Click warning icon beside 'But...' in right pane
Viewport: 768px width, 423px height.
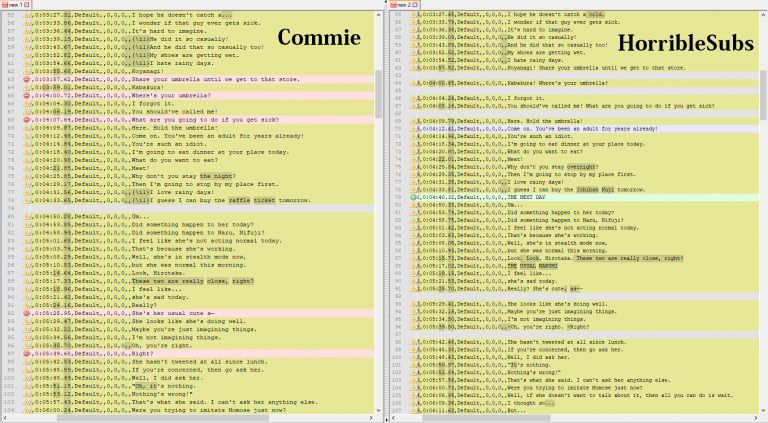[413, 410]
